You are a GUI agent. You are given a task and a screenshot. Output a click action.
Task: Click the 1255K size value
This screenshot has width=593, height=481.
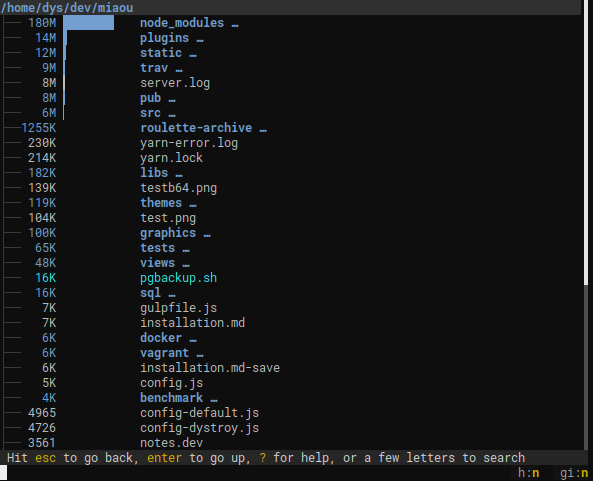(39, 128)
